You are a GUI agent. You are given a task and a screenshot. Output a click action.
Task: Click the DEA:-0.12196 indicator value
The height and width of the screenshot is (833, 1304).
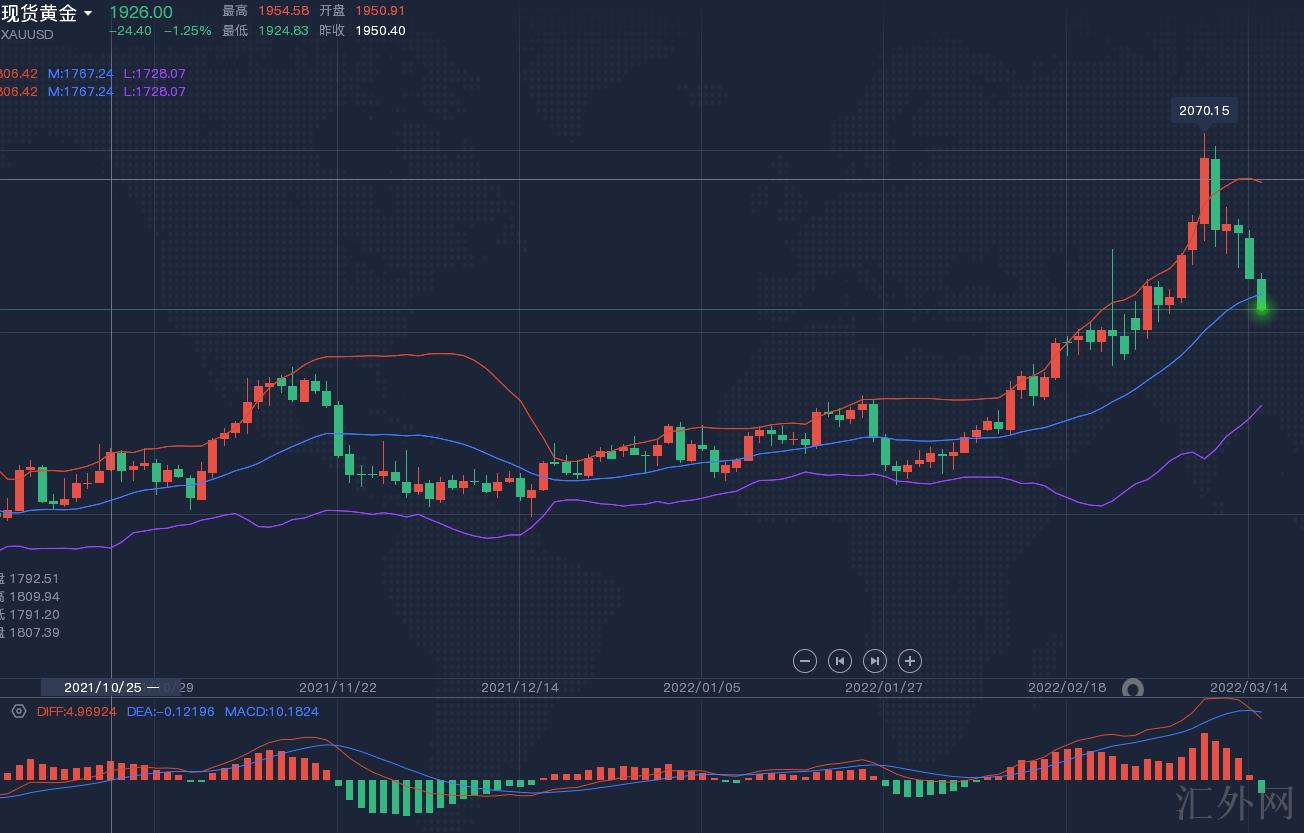tap(170, 712)
